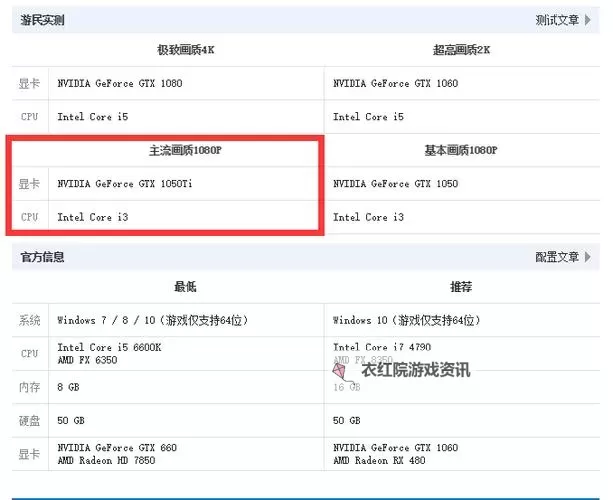Select the GTX 1050Ti graphics card cell
Image resolution: width=613 pixels, height=500 pixels.
pos(125,184)
